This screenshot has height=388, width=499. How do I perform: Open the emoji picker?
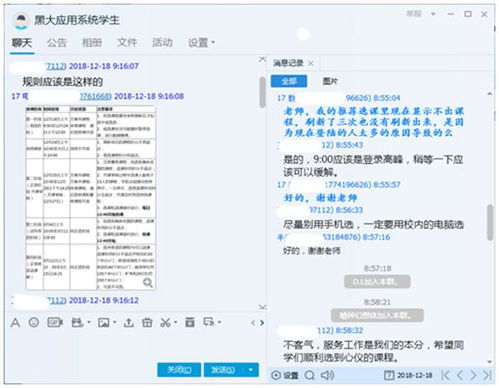pyautogui.click(x=34, y=322)
